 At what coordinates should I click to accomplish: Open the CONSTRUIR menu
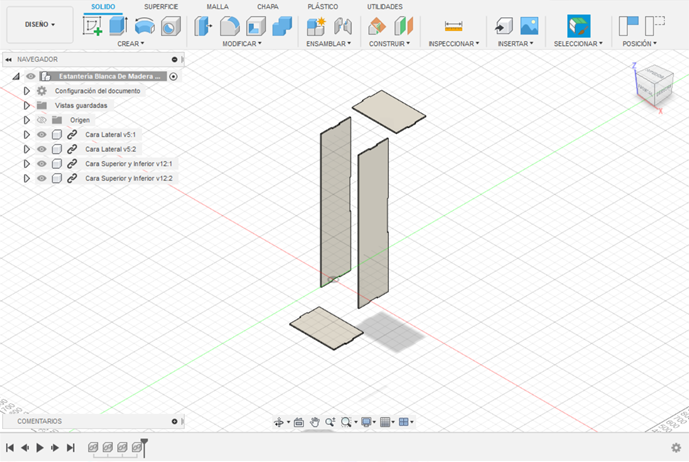click(389, 44)
